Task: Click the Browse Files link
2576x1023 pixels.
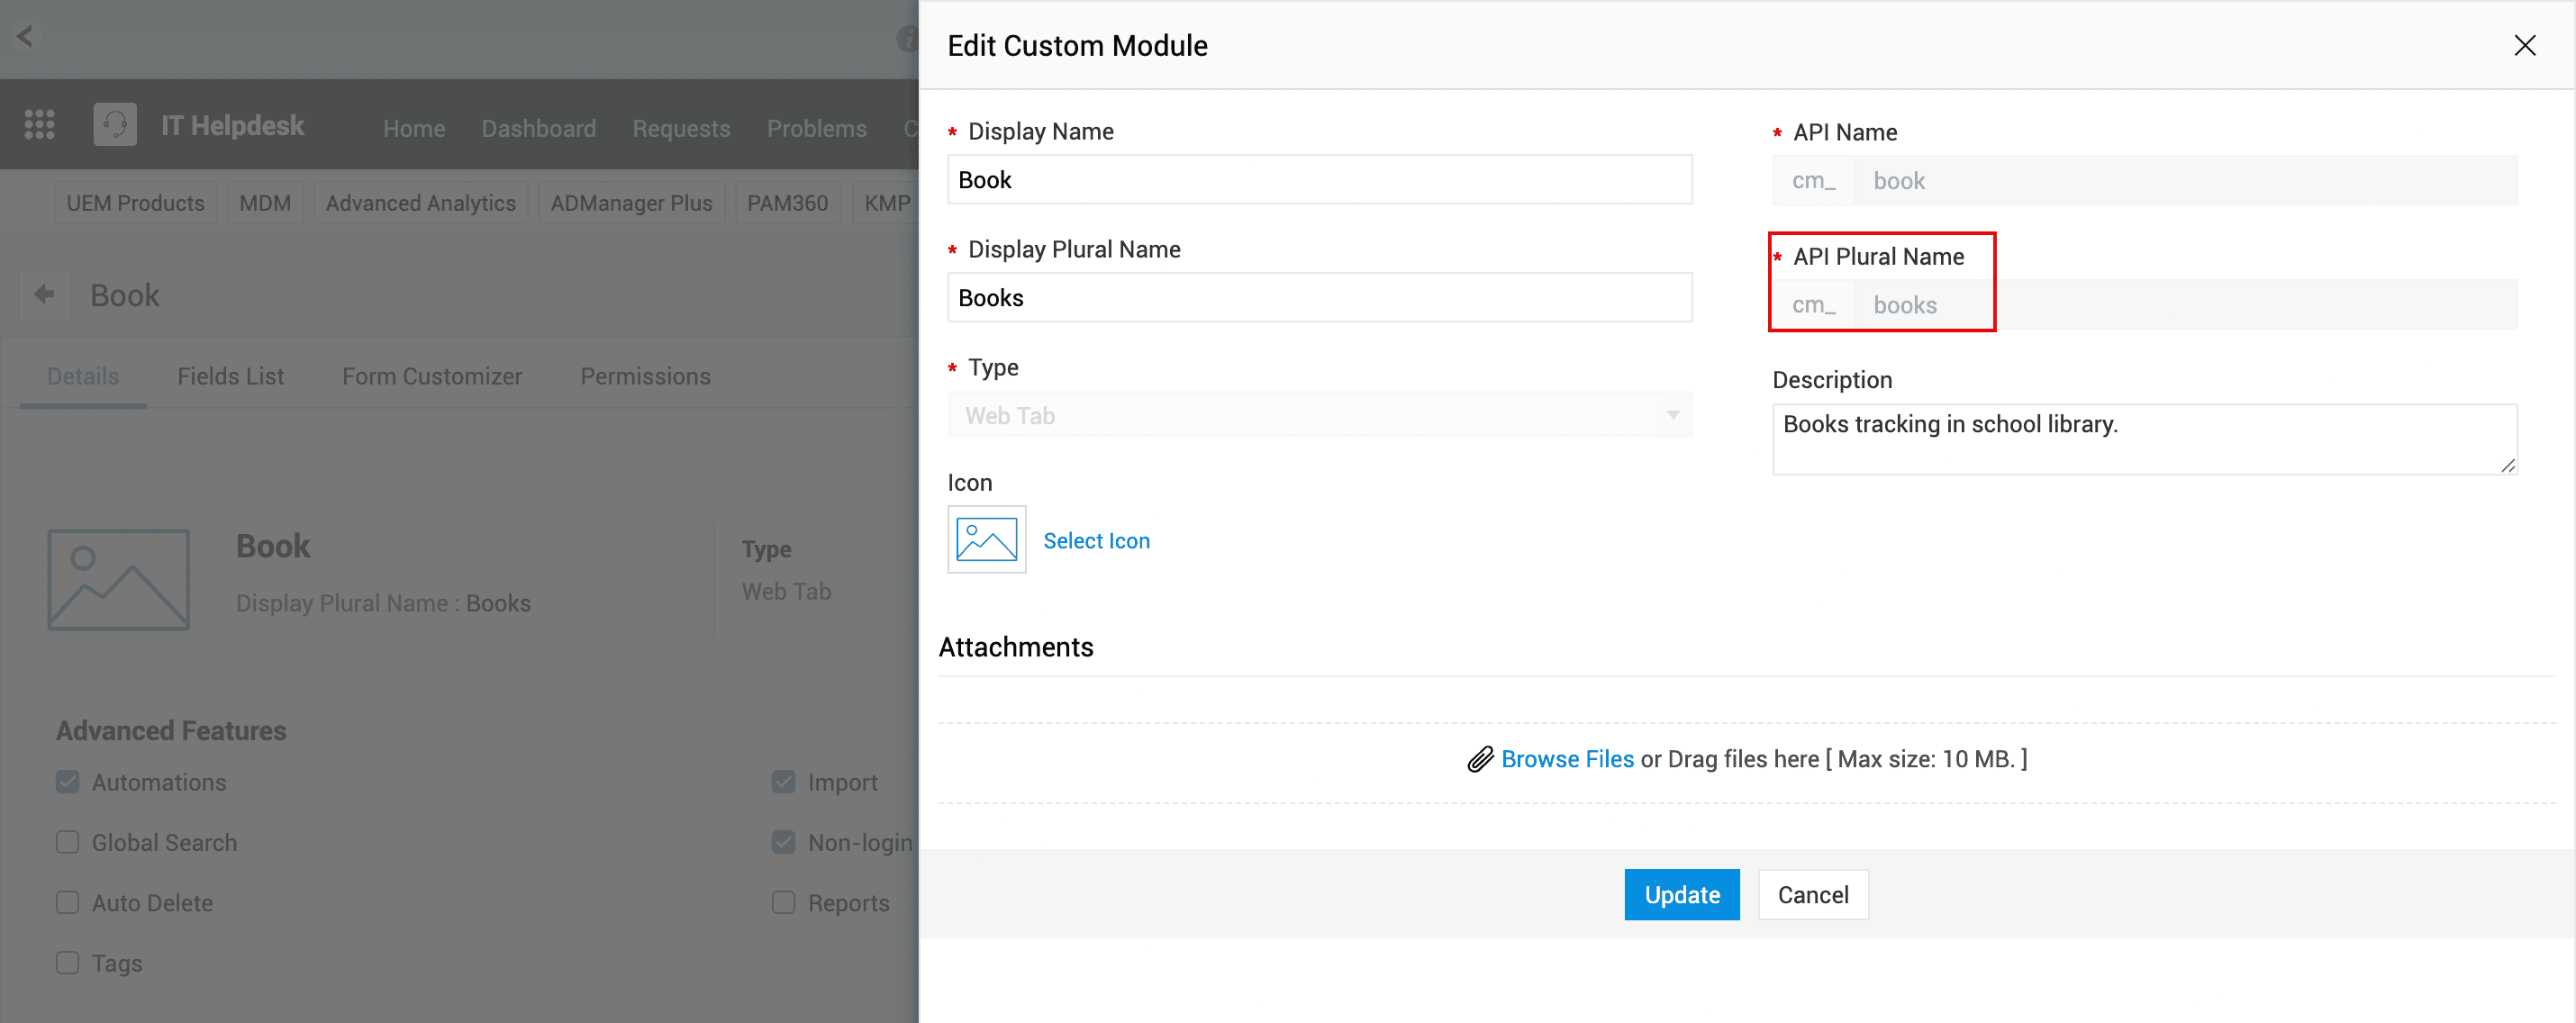Action: pos(1567,760)
